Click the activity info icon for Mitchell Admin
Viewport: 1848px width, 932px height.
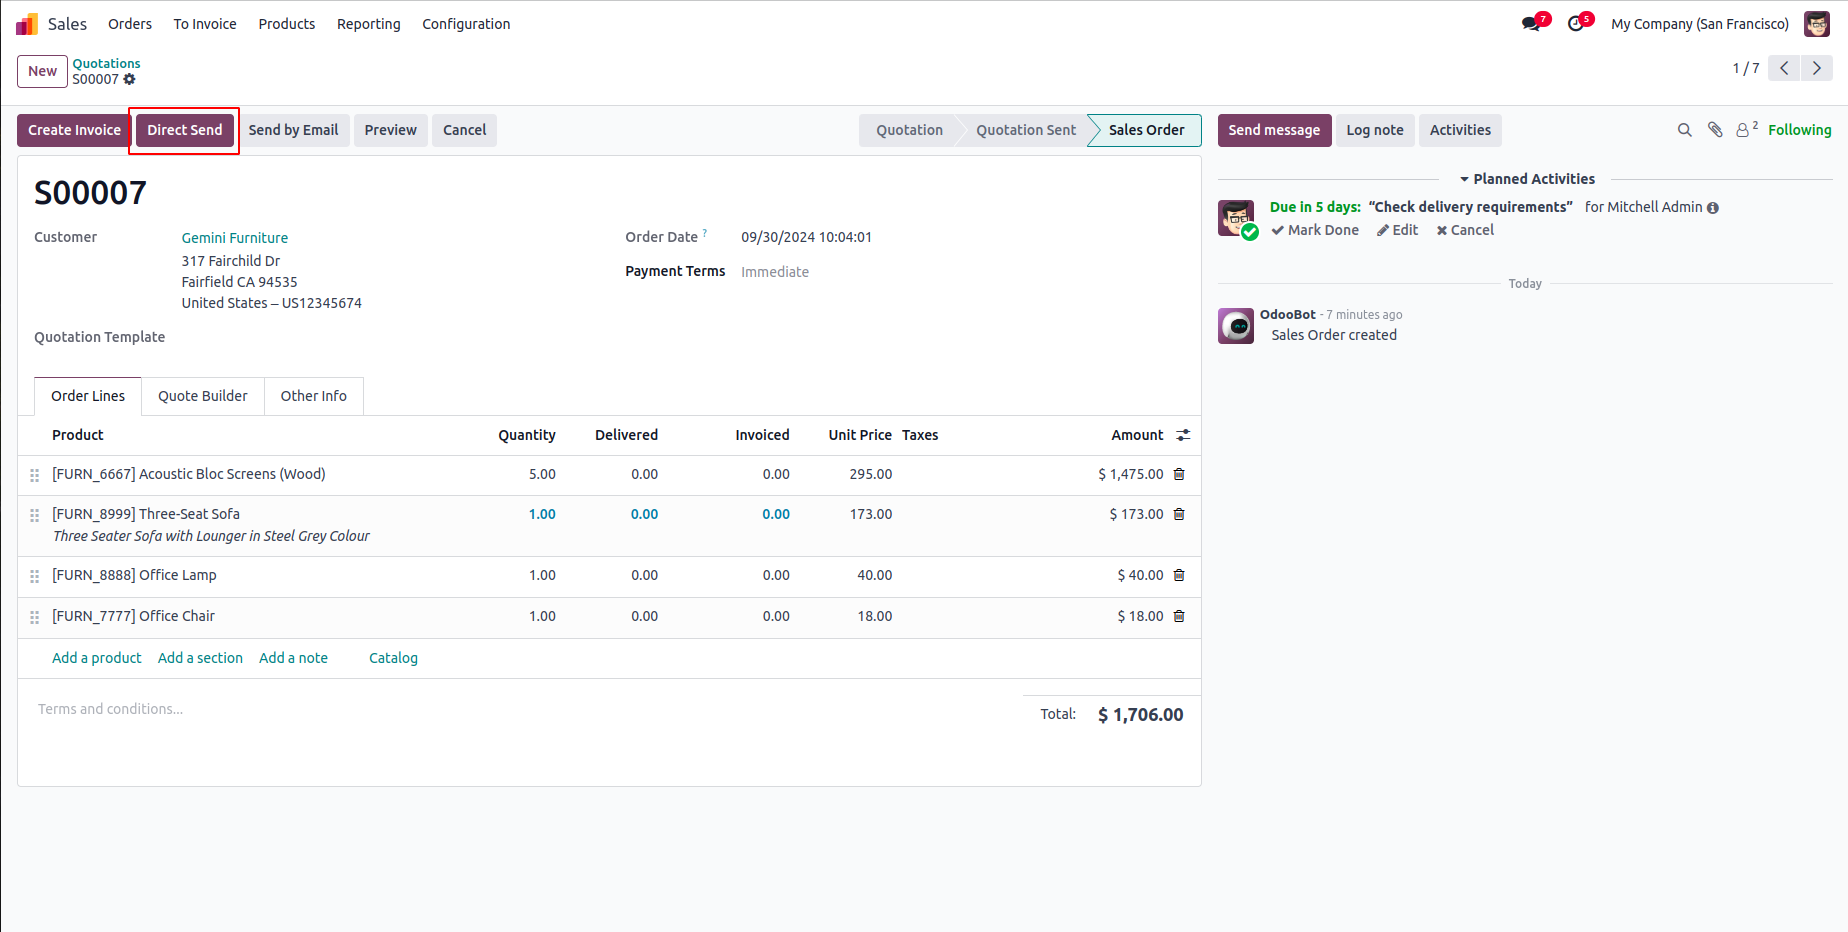coord(1713,208)
